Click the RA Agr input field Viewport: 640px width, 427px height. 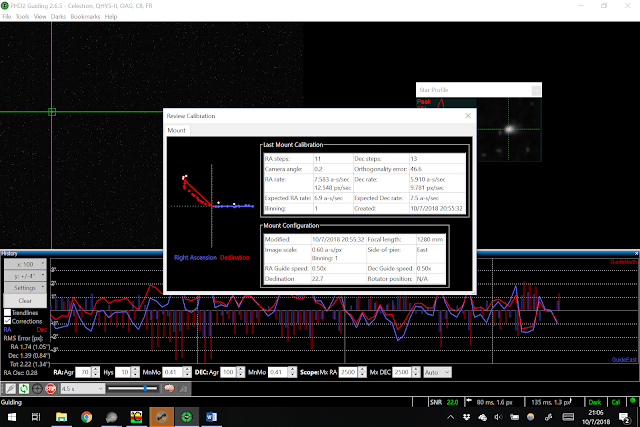pyautogui.click(x=84, y=372)
